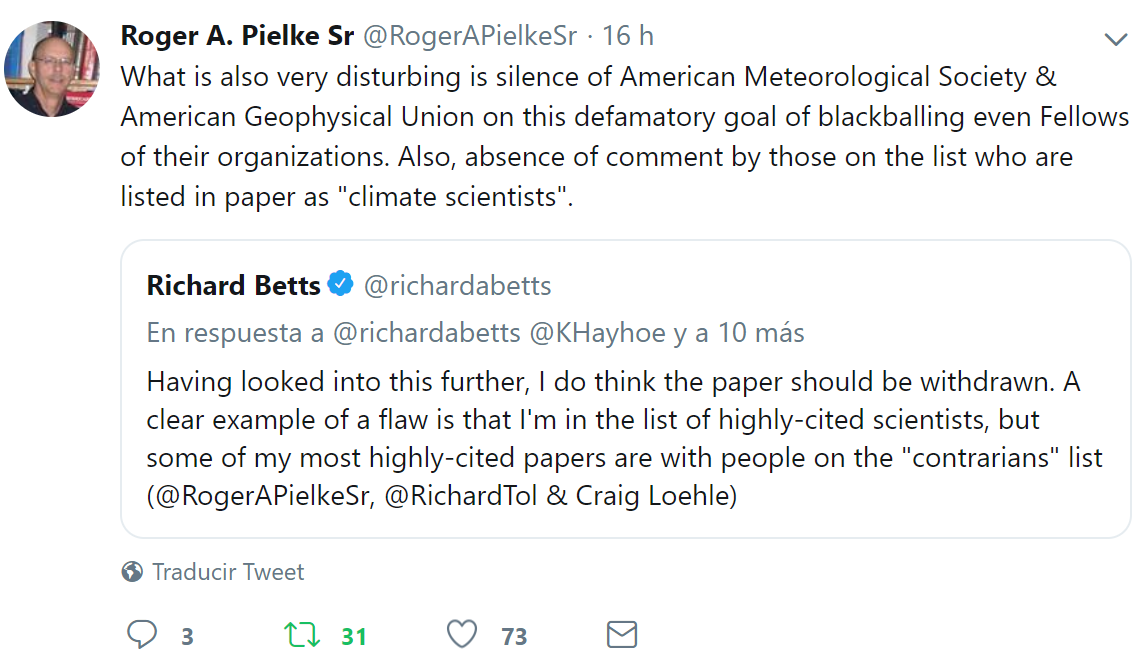Click the @RichardTol mention in quoted tweet
Image resolution: width=1138 pixels, height=669 pixels.
tap(462, 496)
